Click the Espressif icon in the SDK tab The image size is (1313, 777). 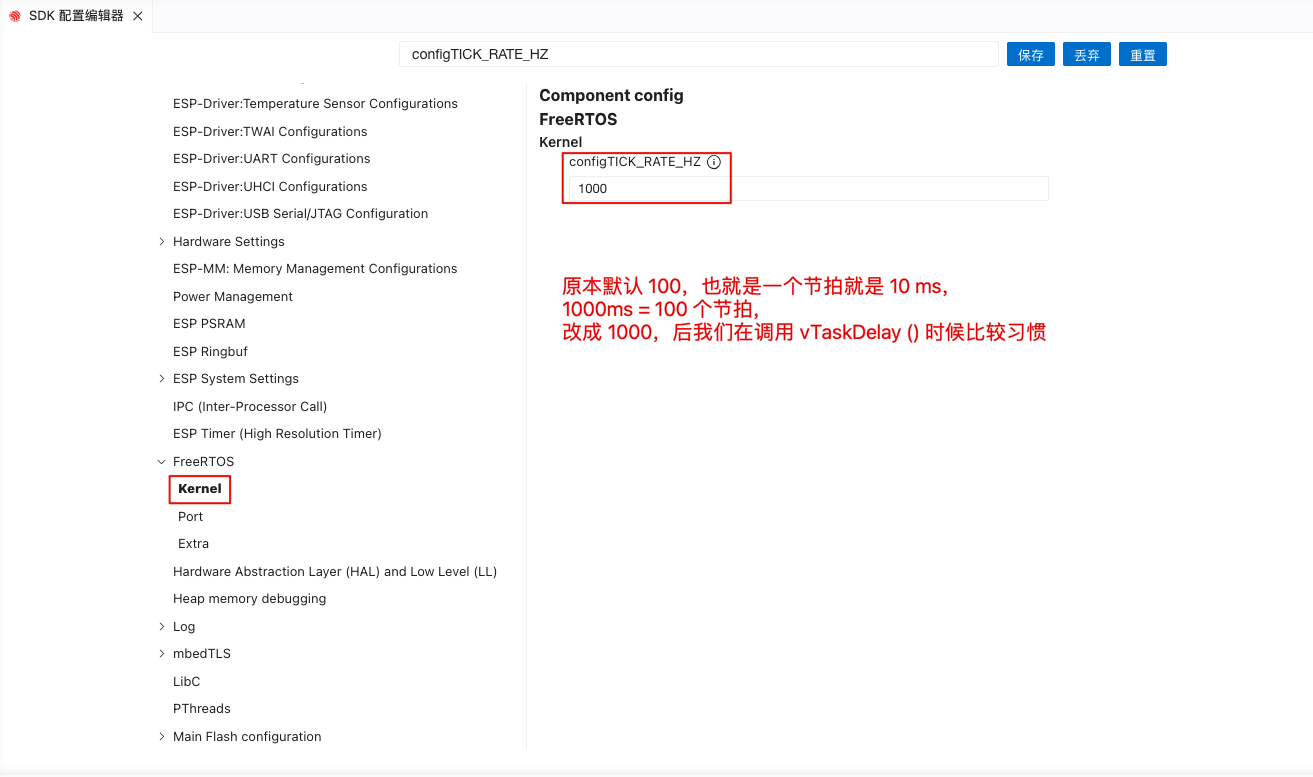coord(15,16)
